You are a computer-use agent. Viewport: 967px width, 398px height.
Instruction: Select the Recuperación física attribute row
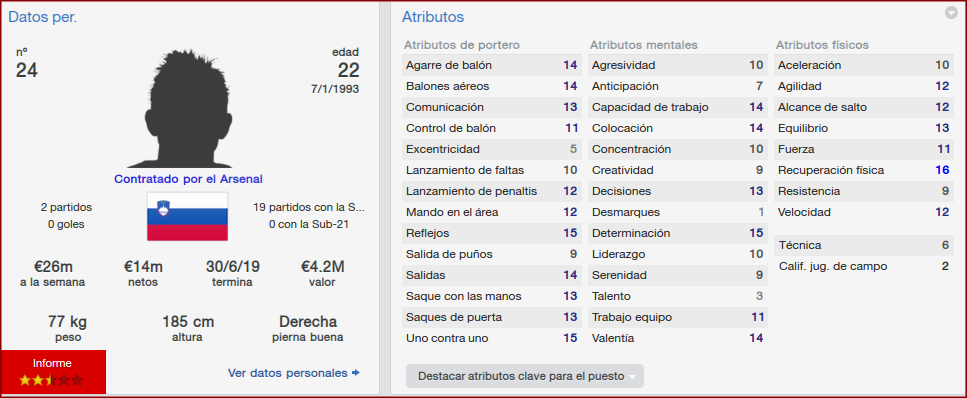[x=863, y=170]
